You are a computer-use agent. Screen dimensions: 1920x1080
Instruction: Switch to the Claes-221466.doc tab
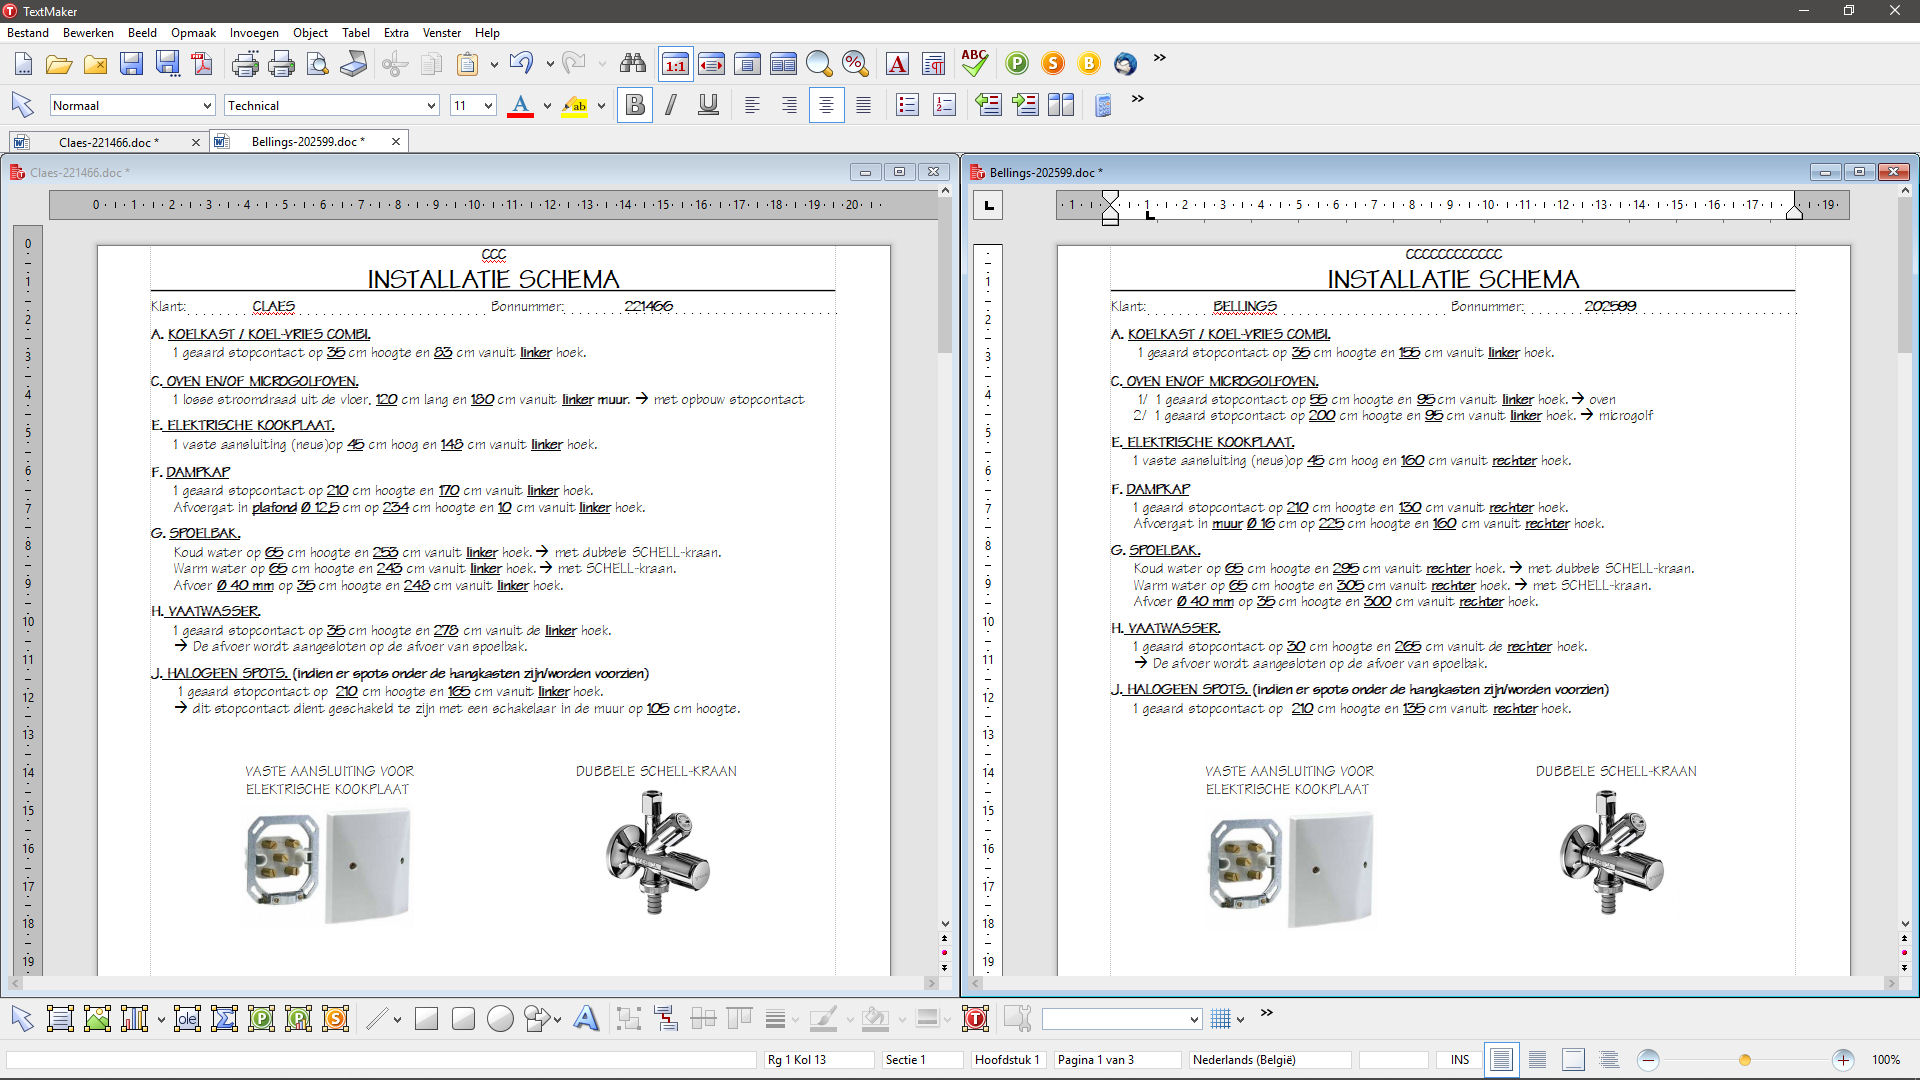point(108,142)
